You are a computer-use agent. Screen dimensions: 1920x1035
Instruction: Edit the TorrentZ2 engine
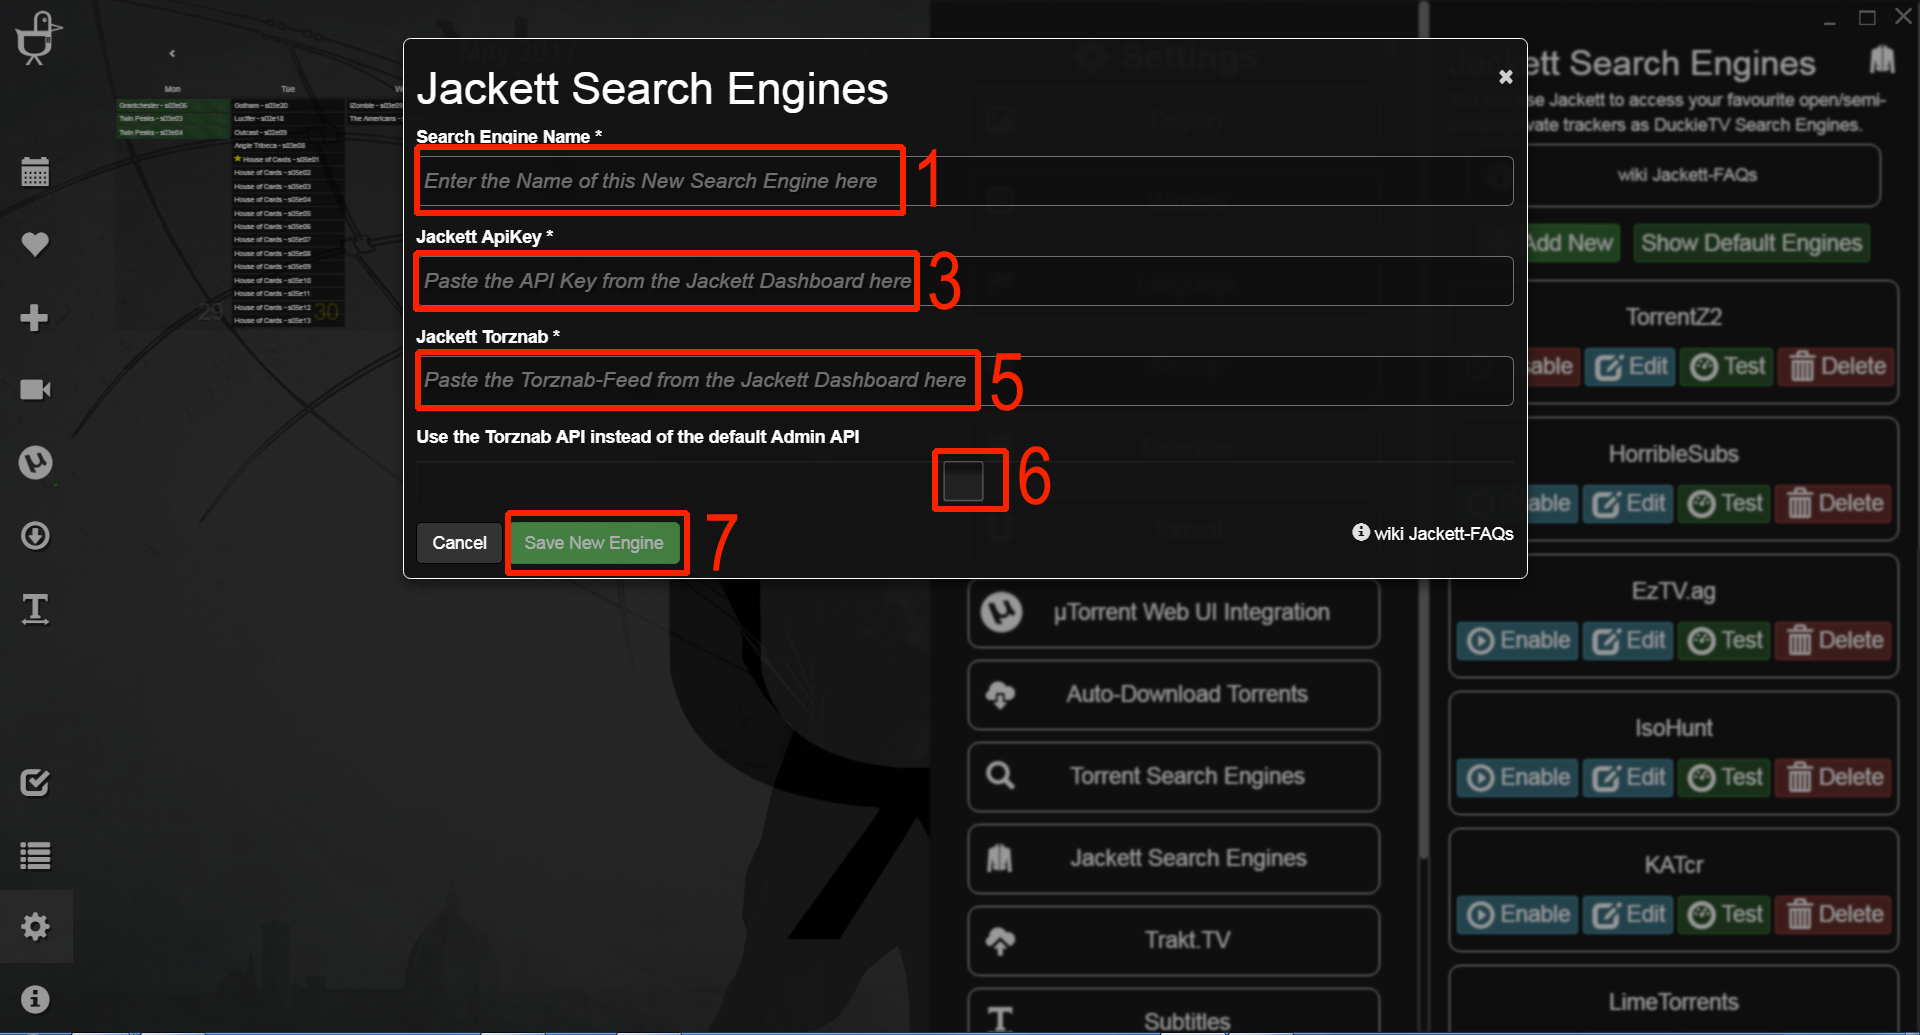tap(1630, 367)
